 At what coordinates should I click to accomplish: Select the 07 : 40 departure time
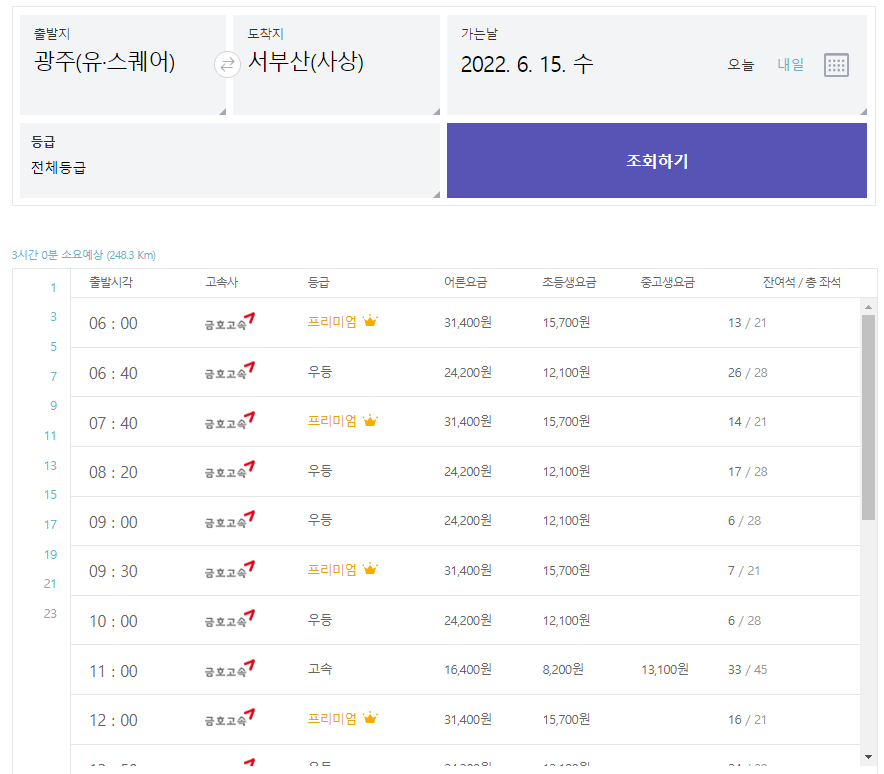coord(113,423)
